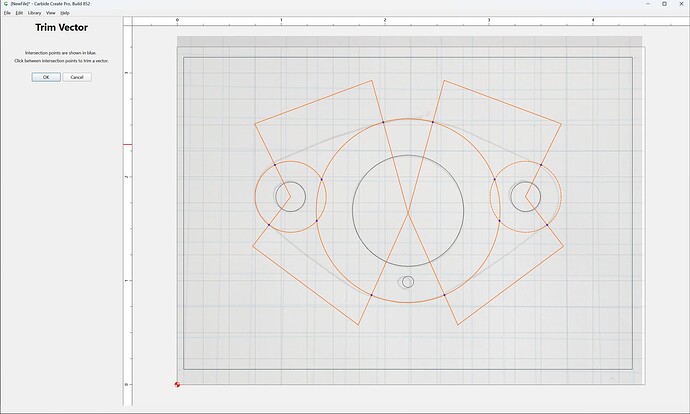Click the red origin marker at canvas corner
The image size is (690, 414).
click(x=177, y=385)
